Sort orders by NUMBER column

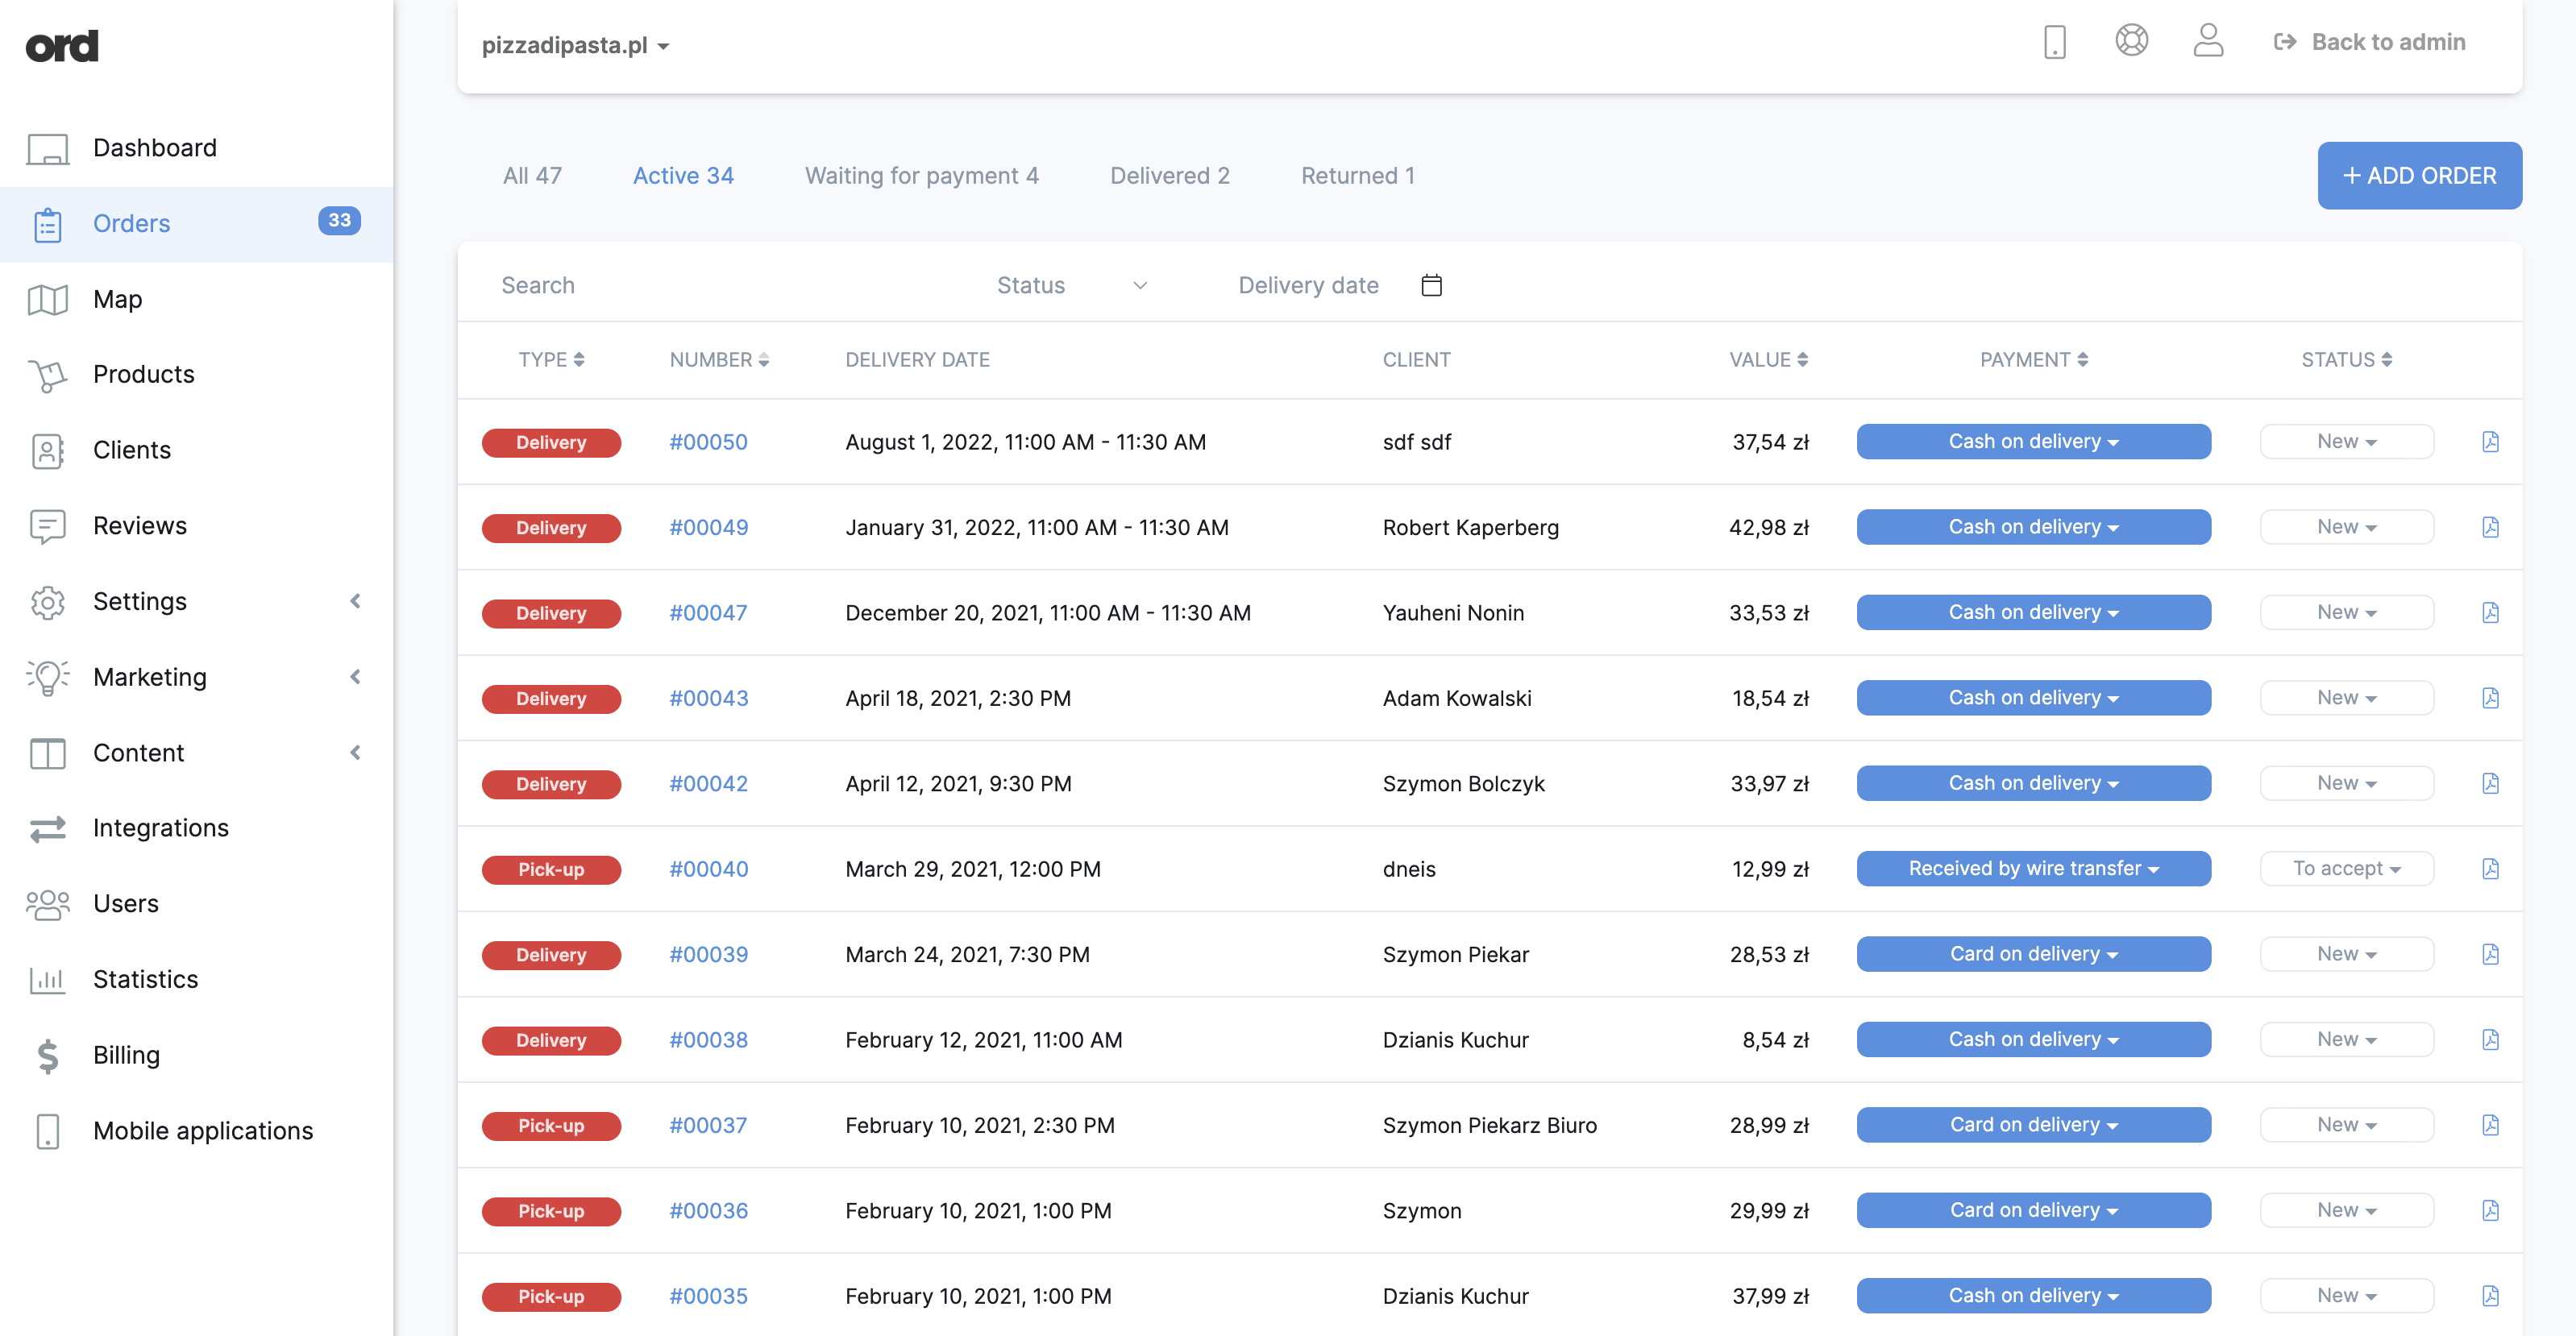(x=719, y=360)
